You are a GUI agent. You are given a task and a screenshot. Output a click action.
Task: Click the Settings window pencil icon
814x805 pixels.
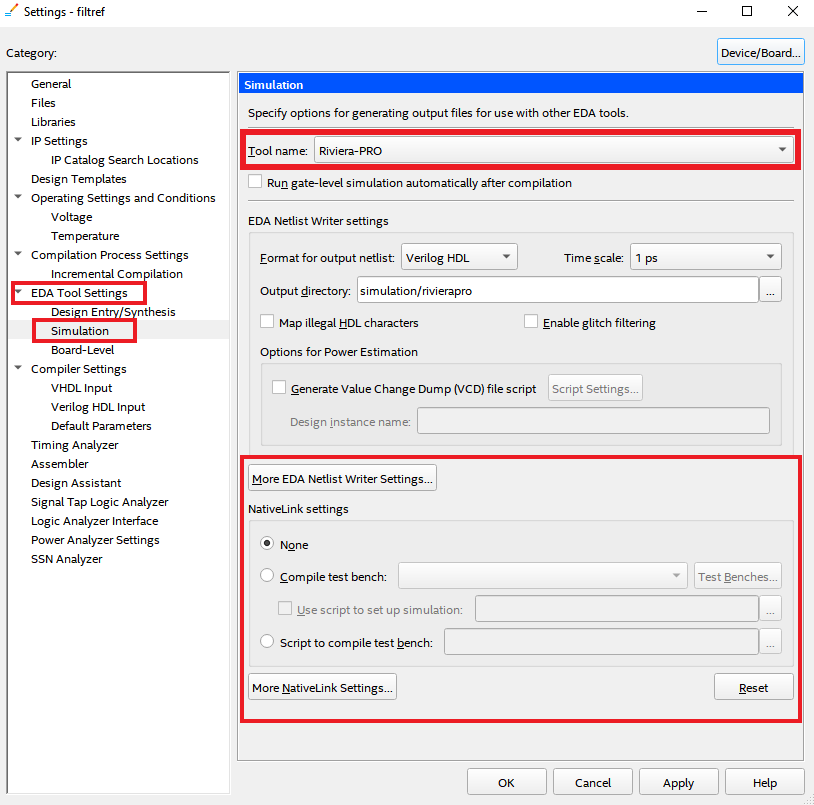(x=11, y=10)
